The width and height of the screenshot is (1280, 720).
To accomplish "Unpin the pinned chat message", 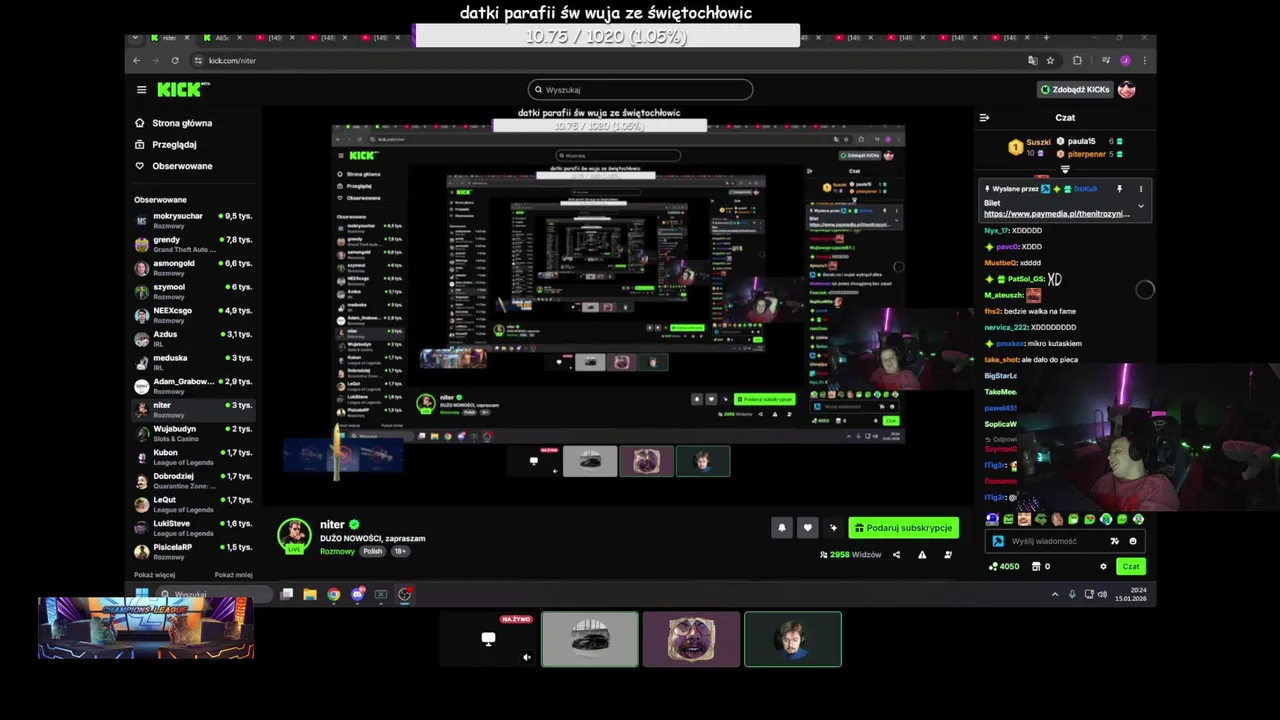I will point(1119,189).
